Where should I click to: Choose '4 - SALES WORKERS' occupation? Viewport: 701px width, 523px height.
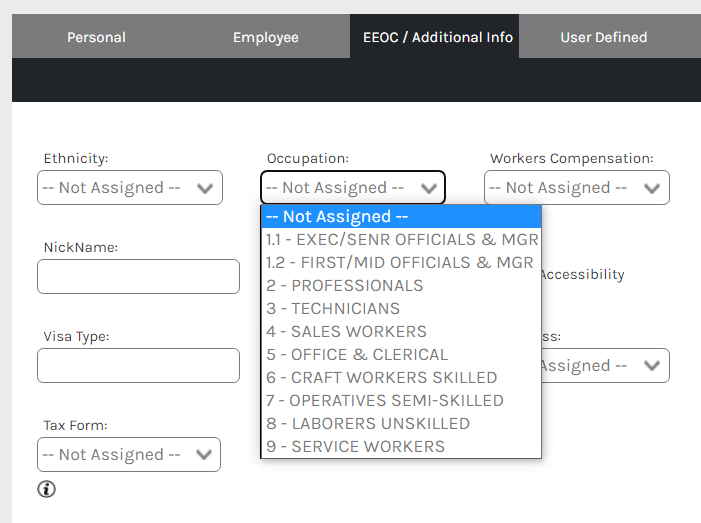tap(401, 332)
